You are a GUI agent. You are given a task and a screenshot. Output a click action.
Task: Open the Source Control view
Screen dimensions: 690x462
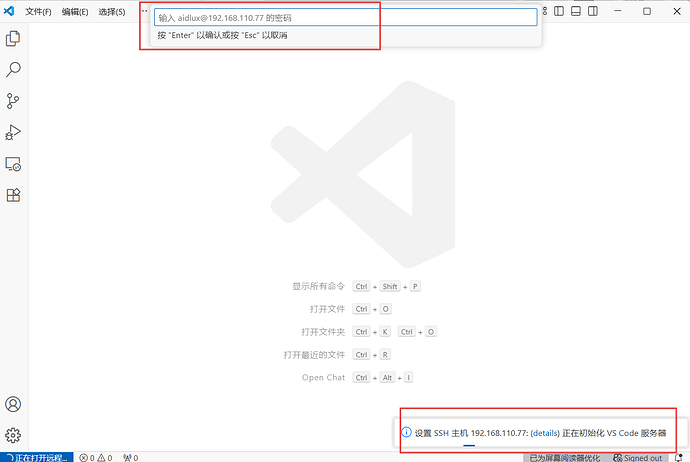14,100
